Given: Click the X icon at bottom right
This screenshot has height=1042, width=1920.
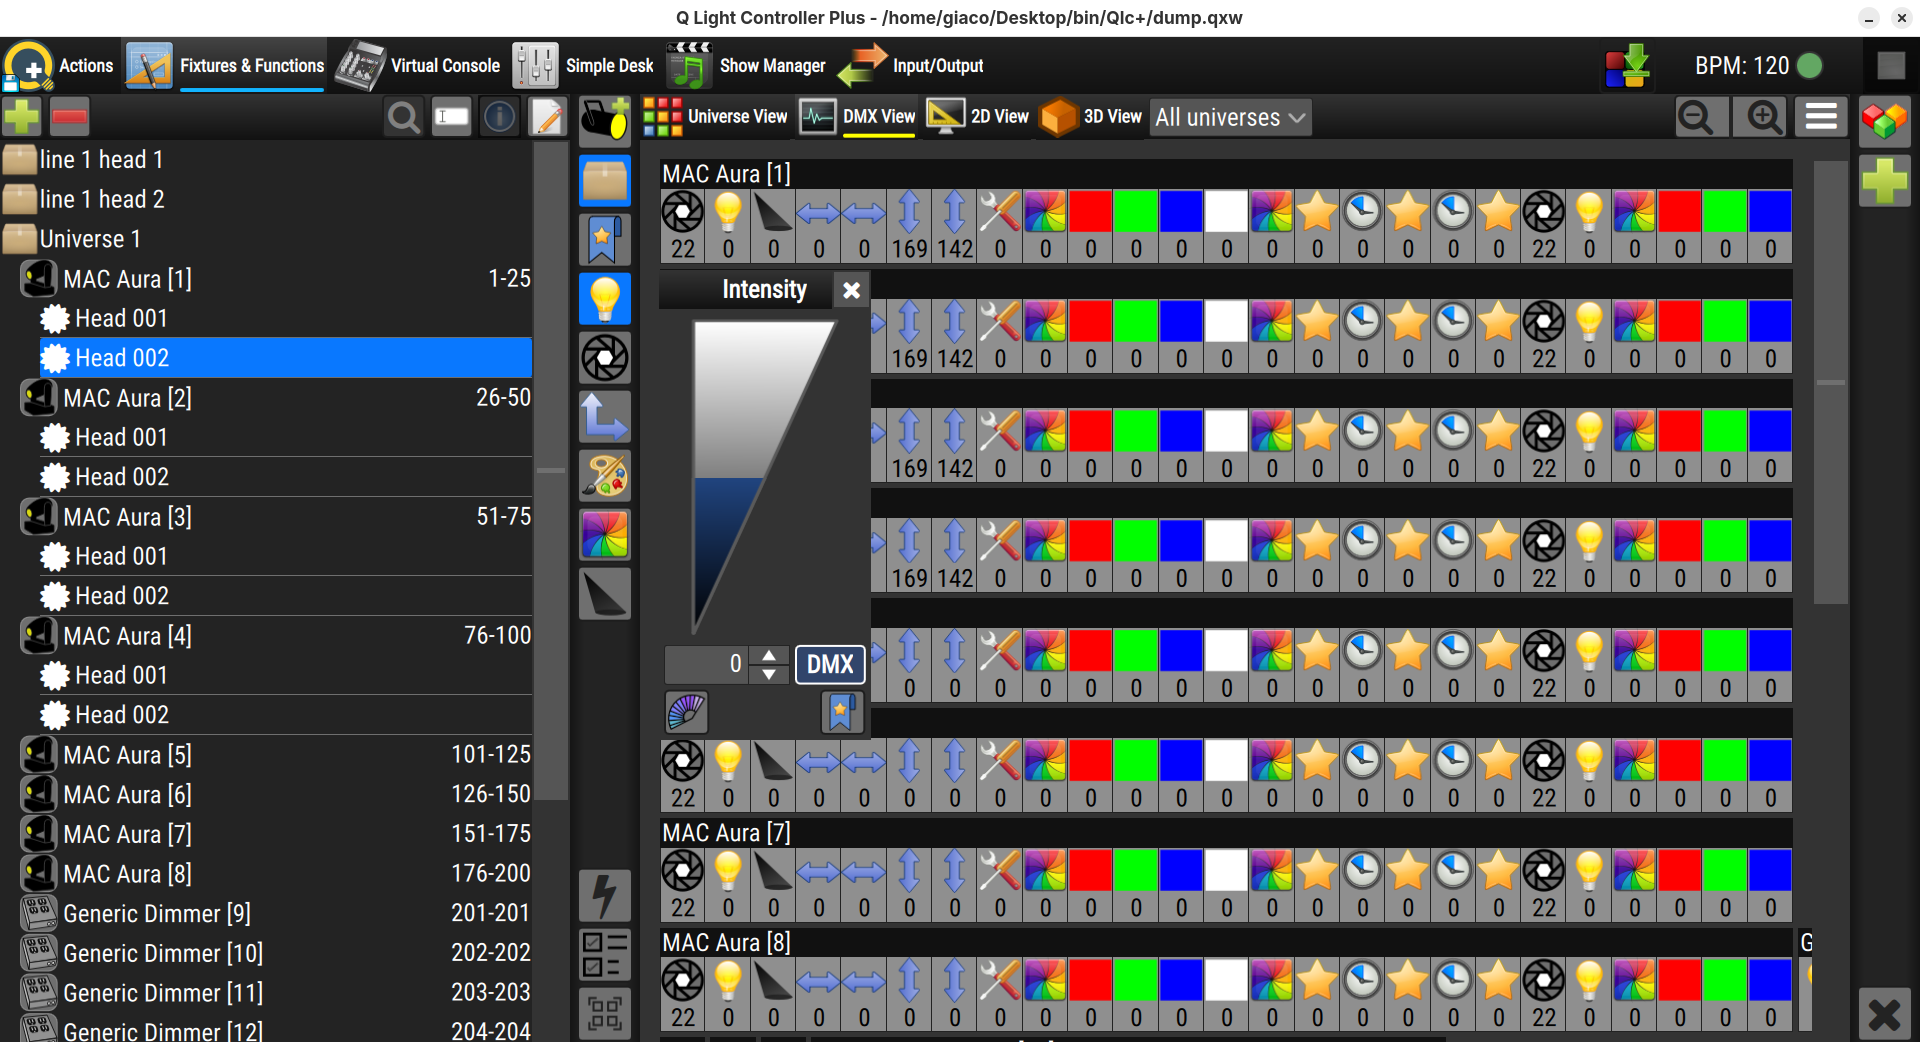Looking at the screenshot, I should click(1885, 1015).
